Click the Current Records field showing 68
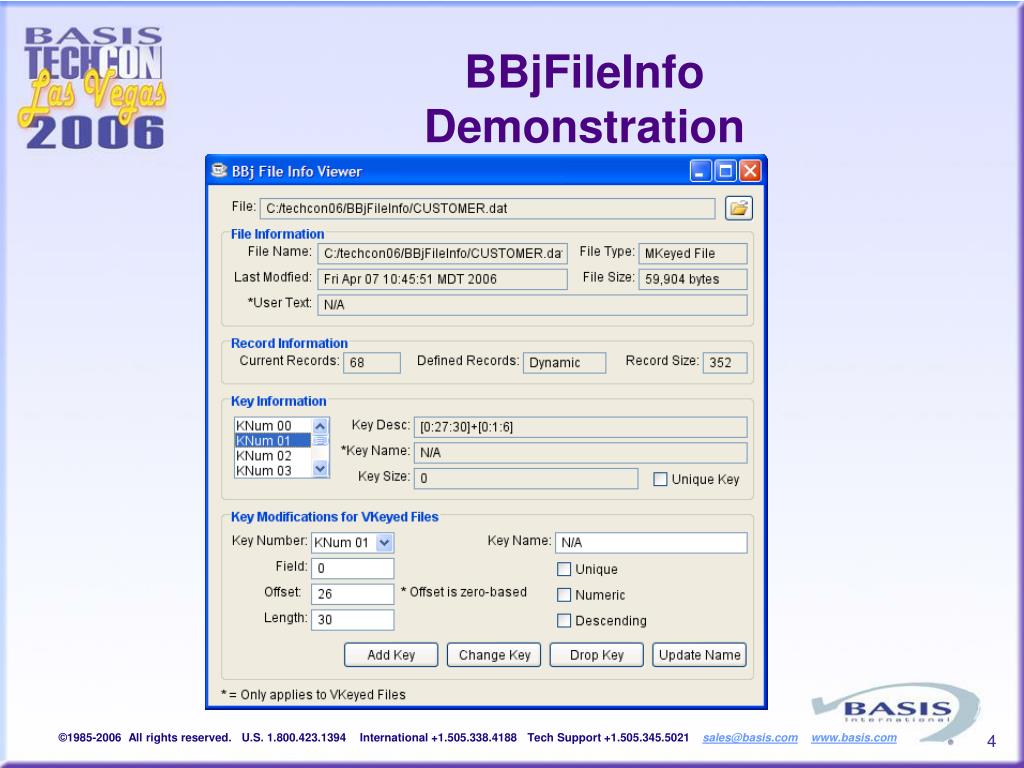 [372, 362]
